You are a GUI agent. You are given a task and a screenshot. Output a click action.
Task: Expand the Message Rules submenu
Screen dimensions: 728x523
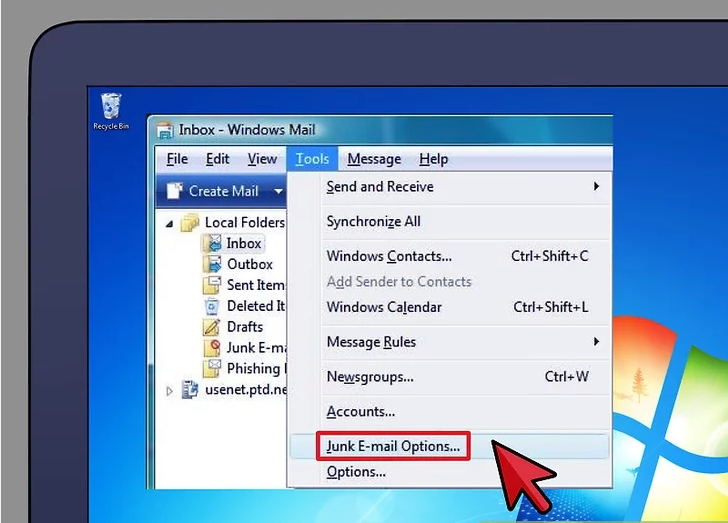[596, 342]
